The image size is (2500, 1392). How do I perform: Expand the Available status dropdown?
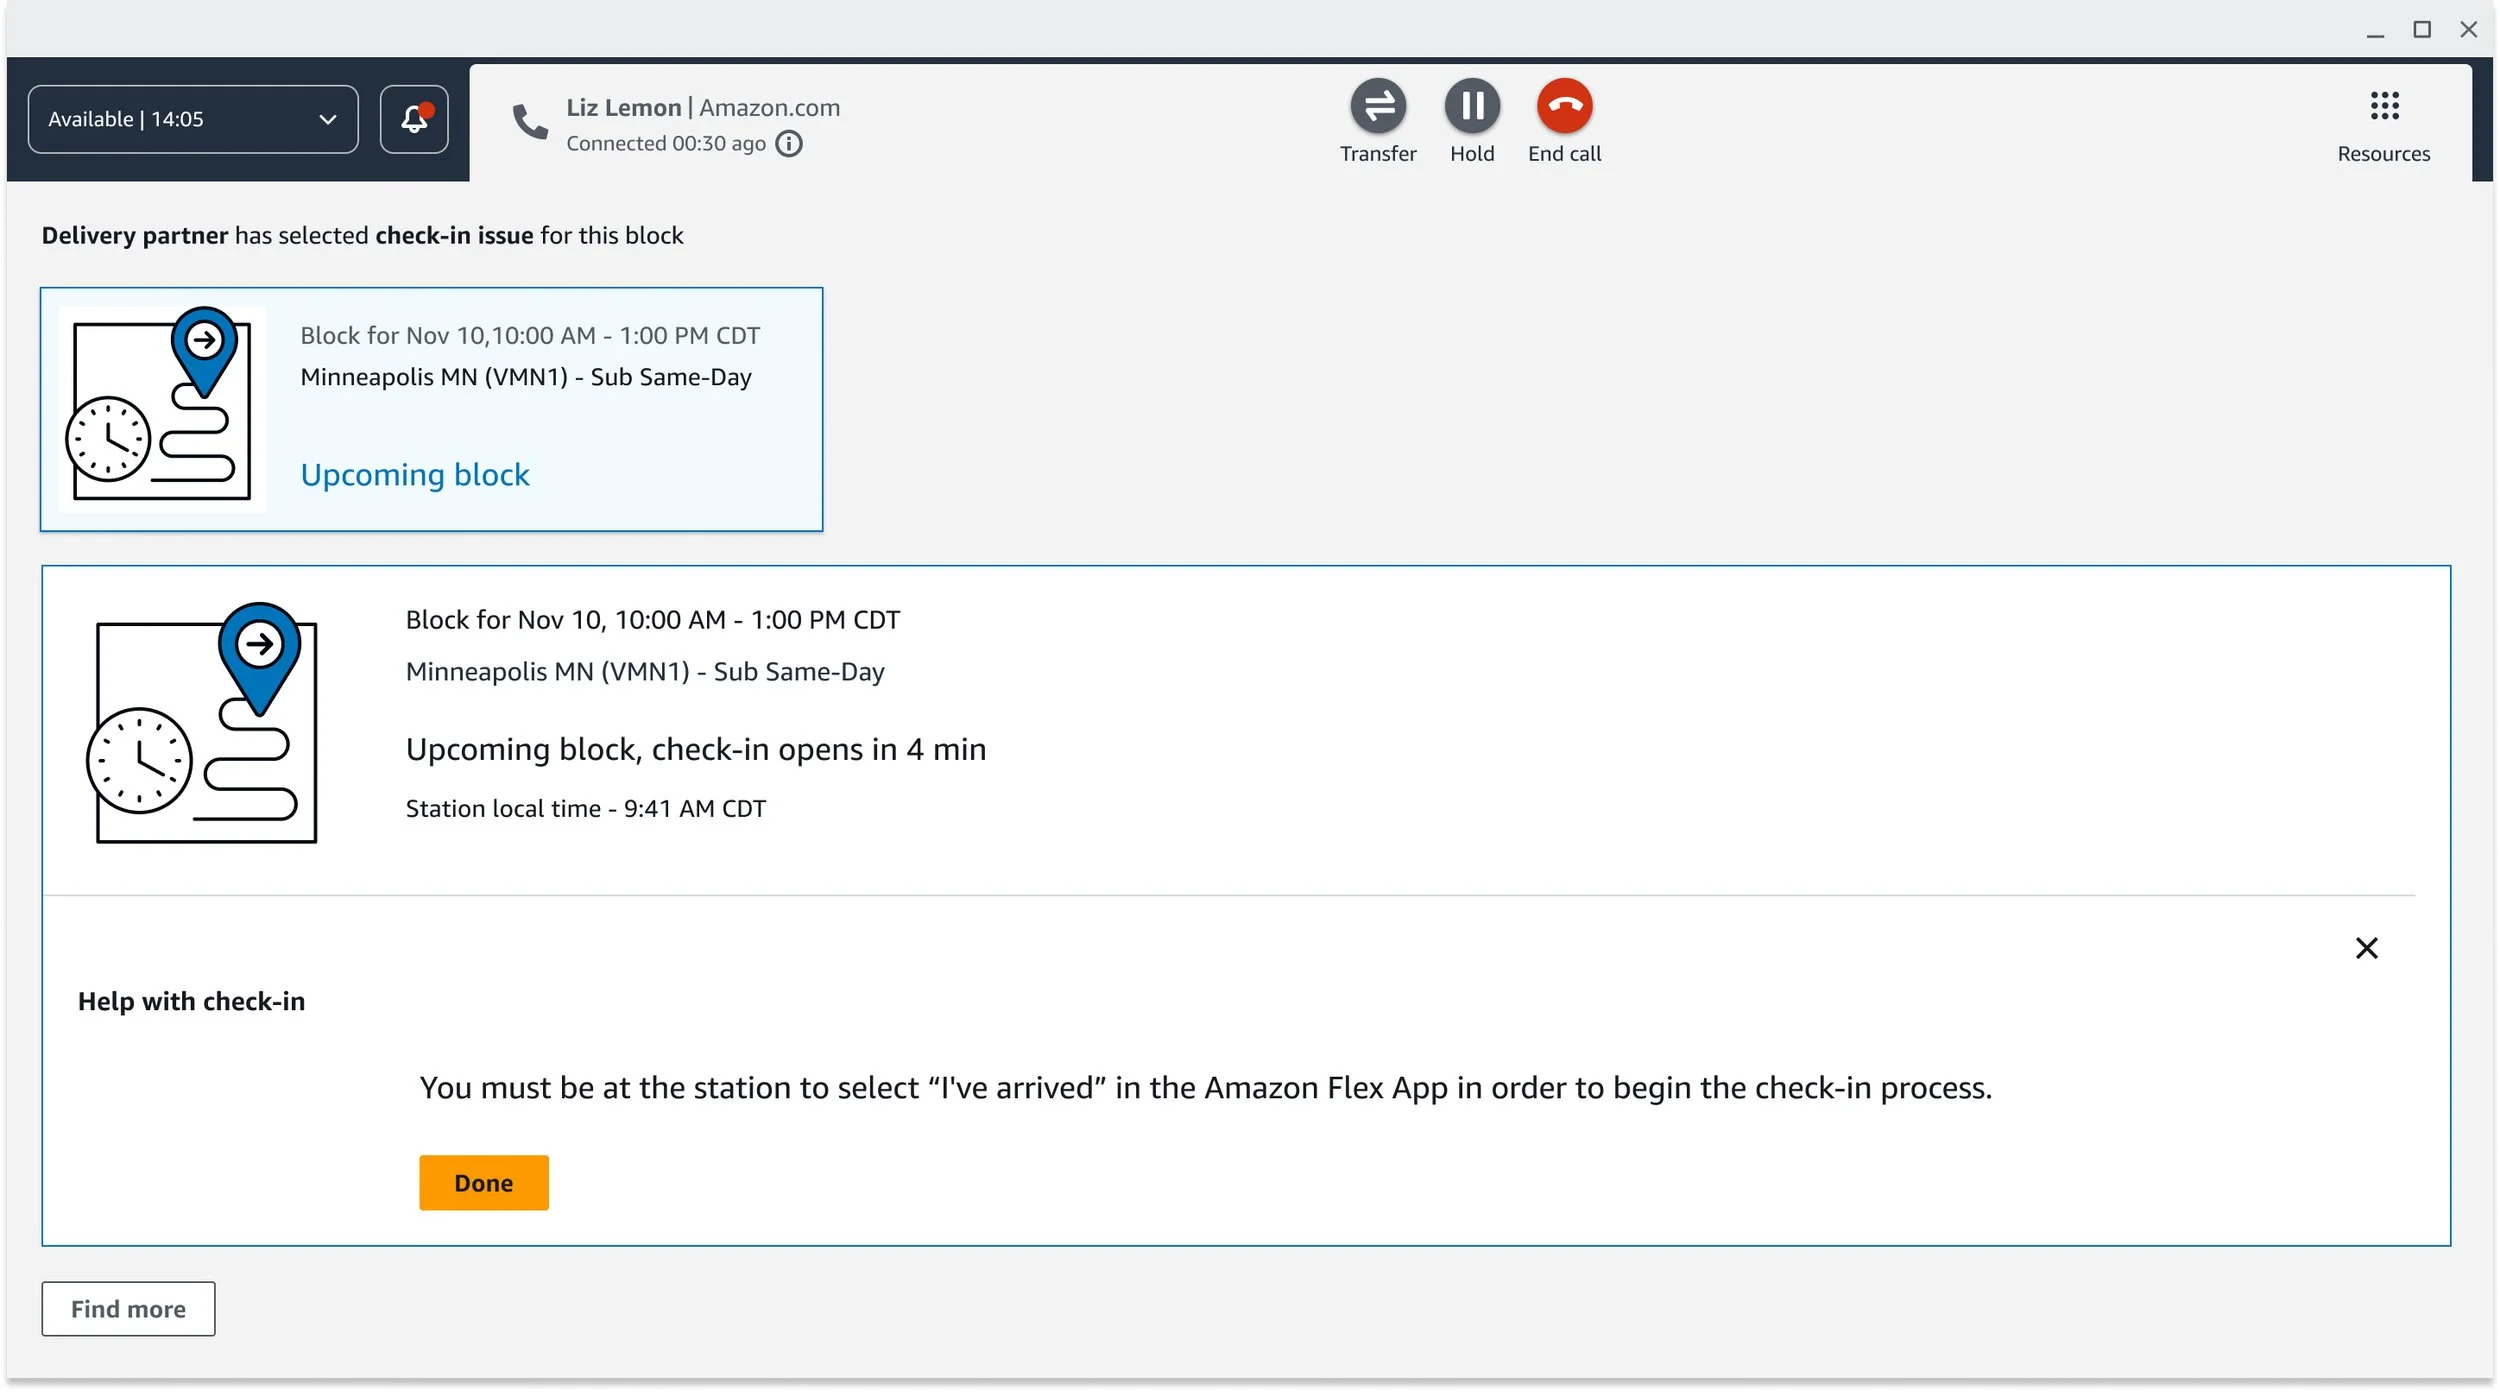tap(192, 119)
